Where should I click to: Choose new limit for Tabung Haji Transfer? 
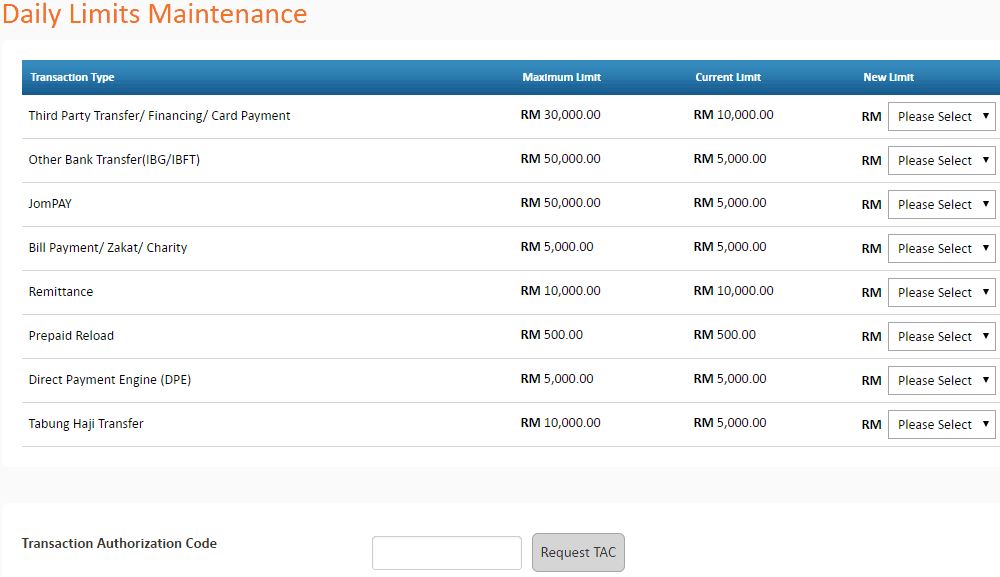click(942, 424)
